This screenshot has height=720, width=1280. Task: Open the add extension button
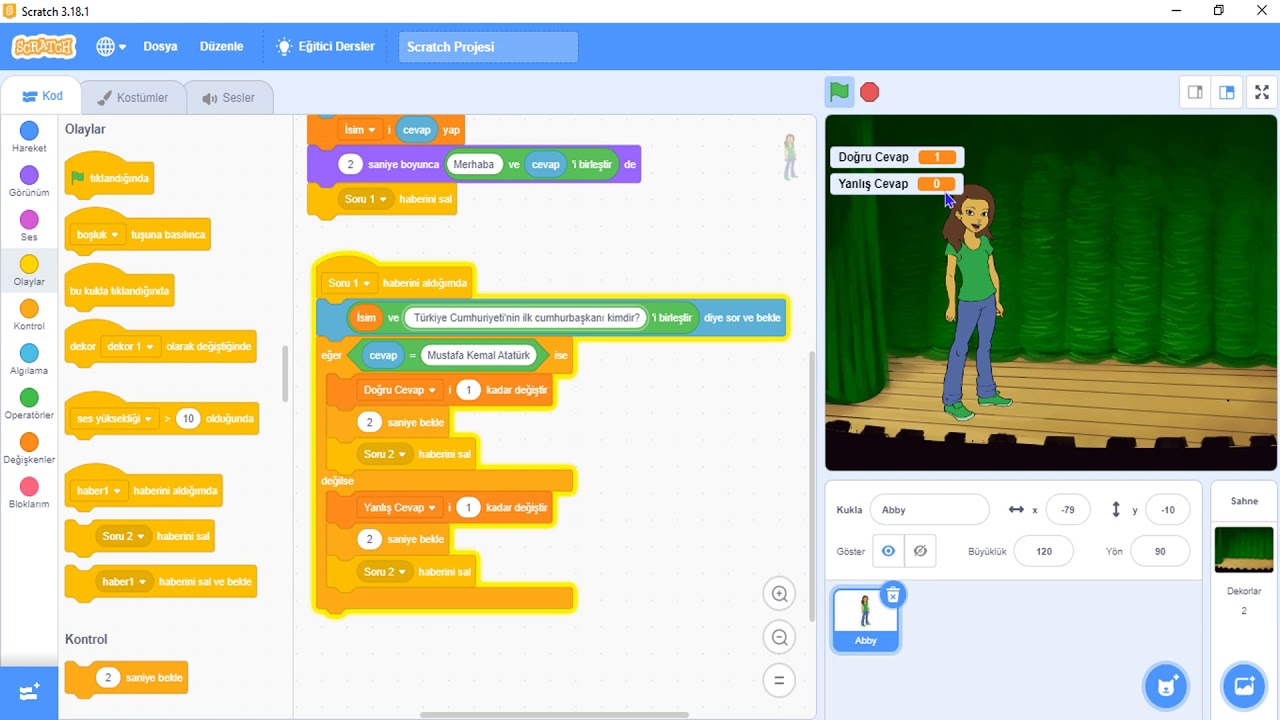(x=29, y=692)
